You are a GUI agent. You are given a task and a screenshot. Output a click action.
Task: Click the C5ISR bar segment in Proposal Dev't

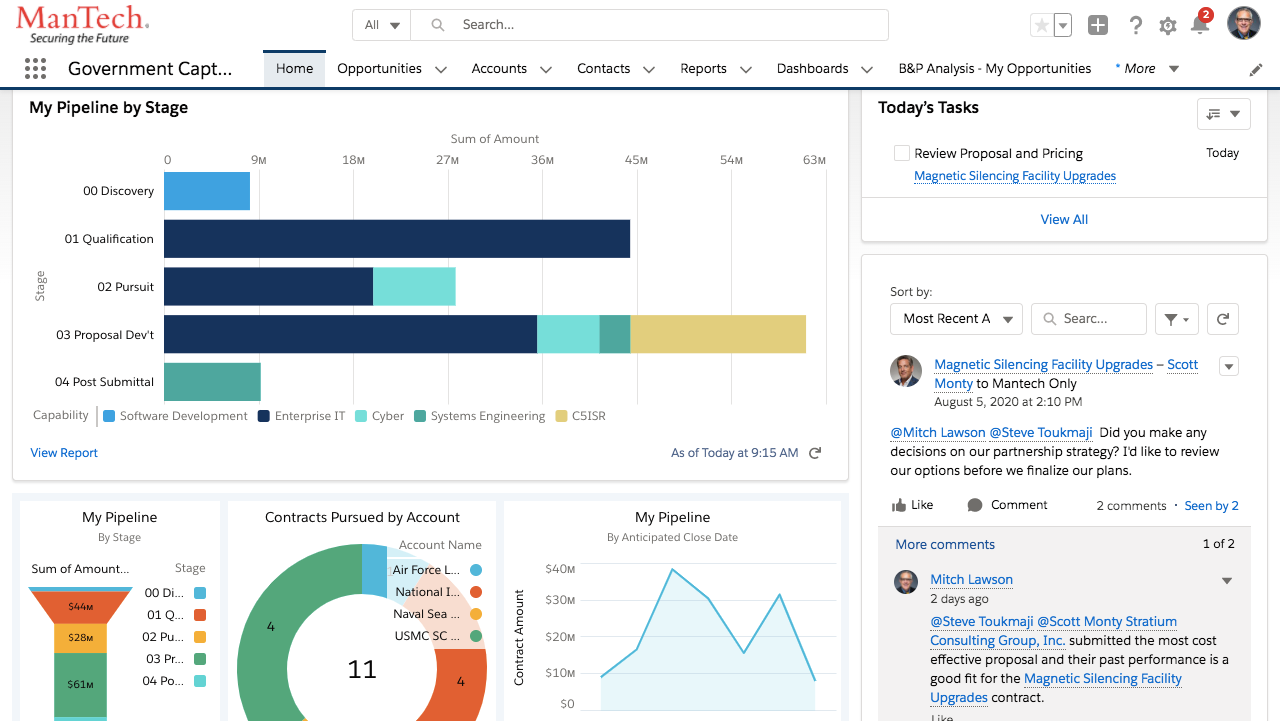click(717, 334)
